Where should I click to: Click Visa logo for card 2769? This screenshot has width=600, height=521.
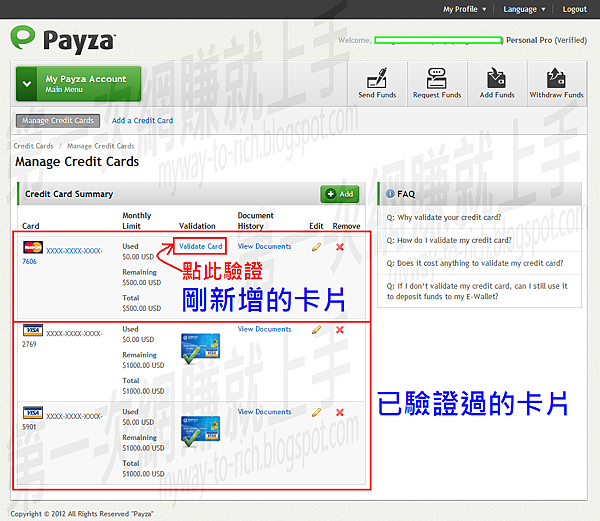33,330
